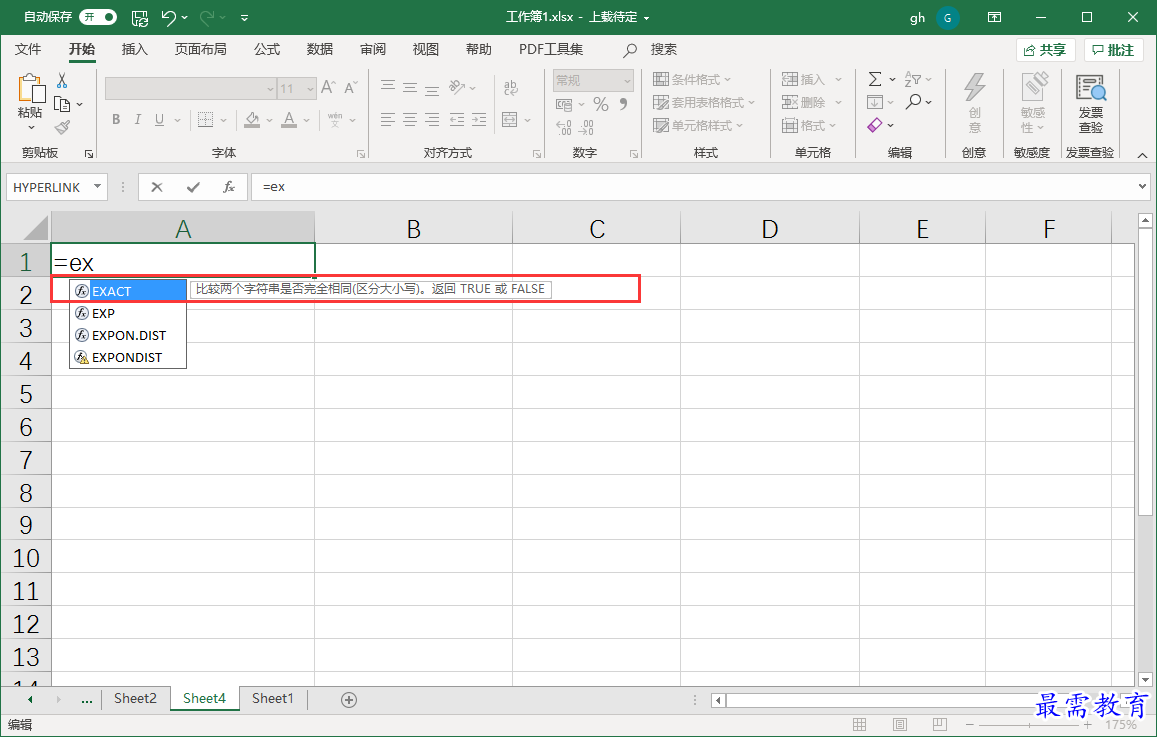The image size is (1157, 737).
Task: Click the Borders icon
Action: tap(205, 120)
